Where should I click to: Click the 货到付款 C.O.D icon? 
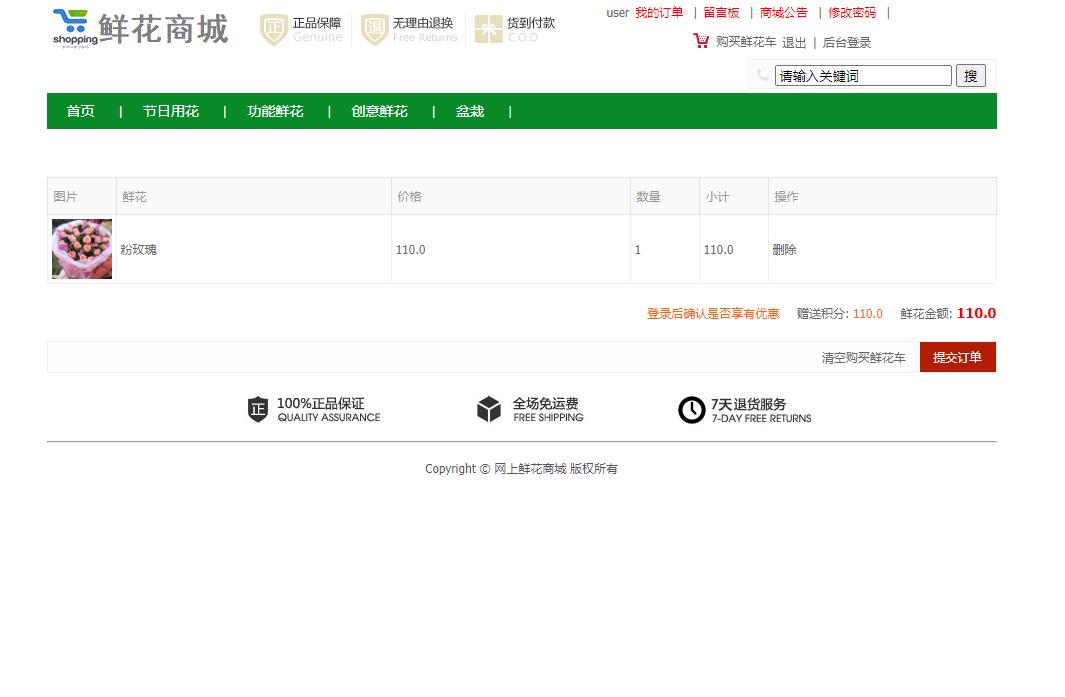pyautogui.click(x=489, y=29)
